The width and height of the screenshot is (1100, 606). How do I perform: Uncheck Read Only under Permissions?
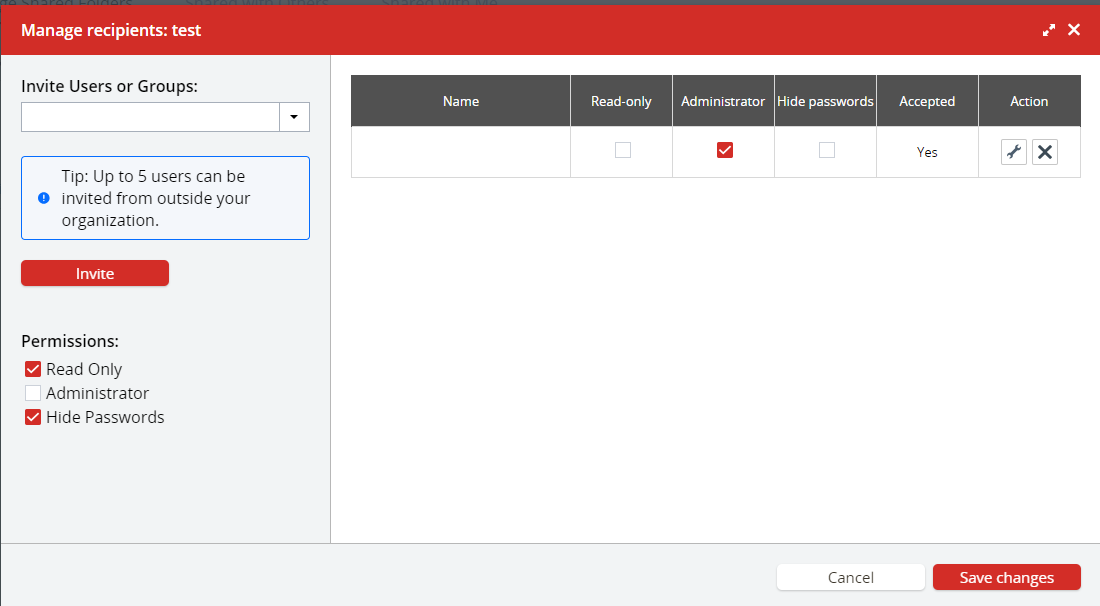(33, 369)
